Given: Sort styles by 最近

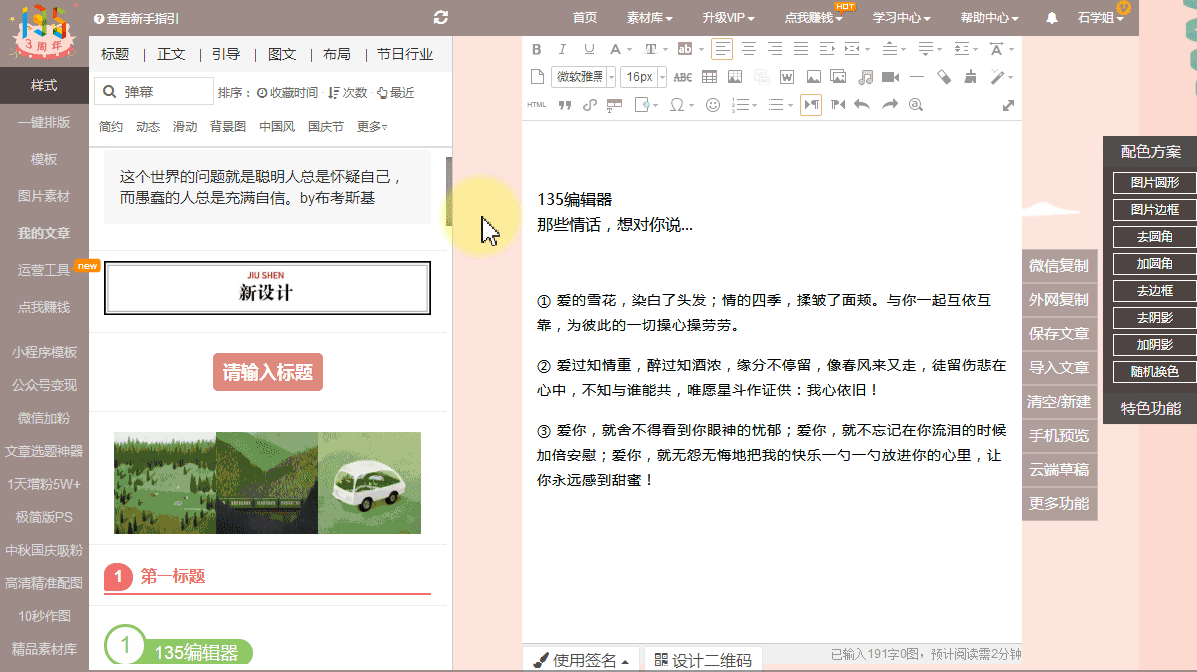Looking at the screenshot, I should [x=395, y=92].
